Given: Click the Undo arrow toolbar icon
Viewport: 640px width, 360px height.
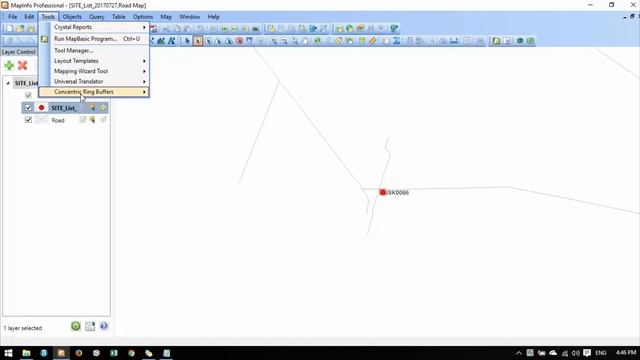Looking at the screenshot, I should pyautogui.click(x=200, y=29).
